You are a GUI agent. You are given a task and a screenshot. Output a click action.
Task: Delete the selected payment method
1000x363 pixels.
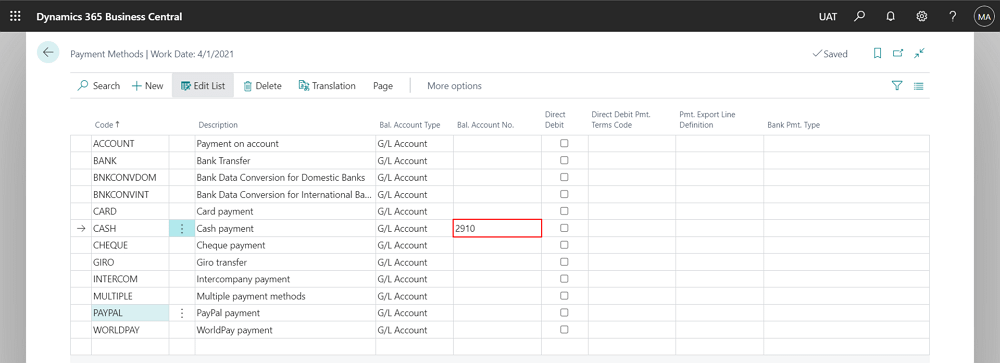coord(262,85)
